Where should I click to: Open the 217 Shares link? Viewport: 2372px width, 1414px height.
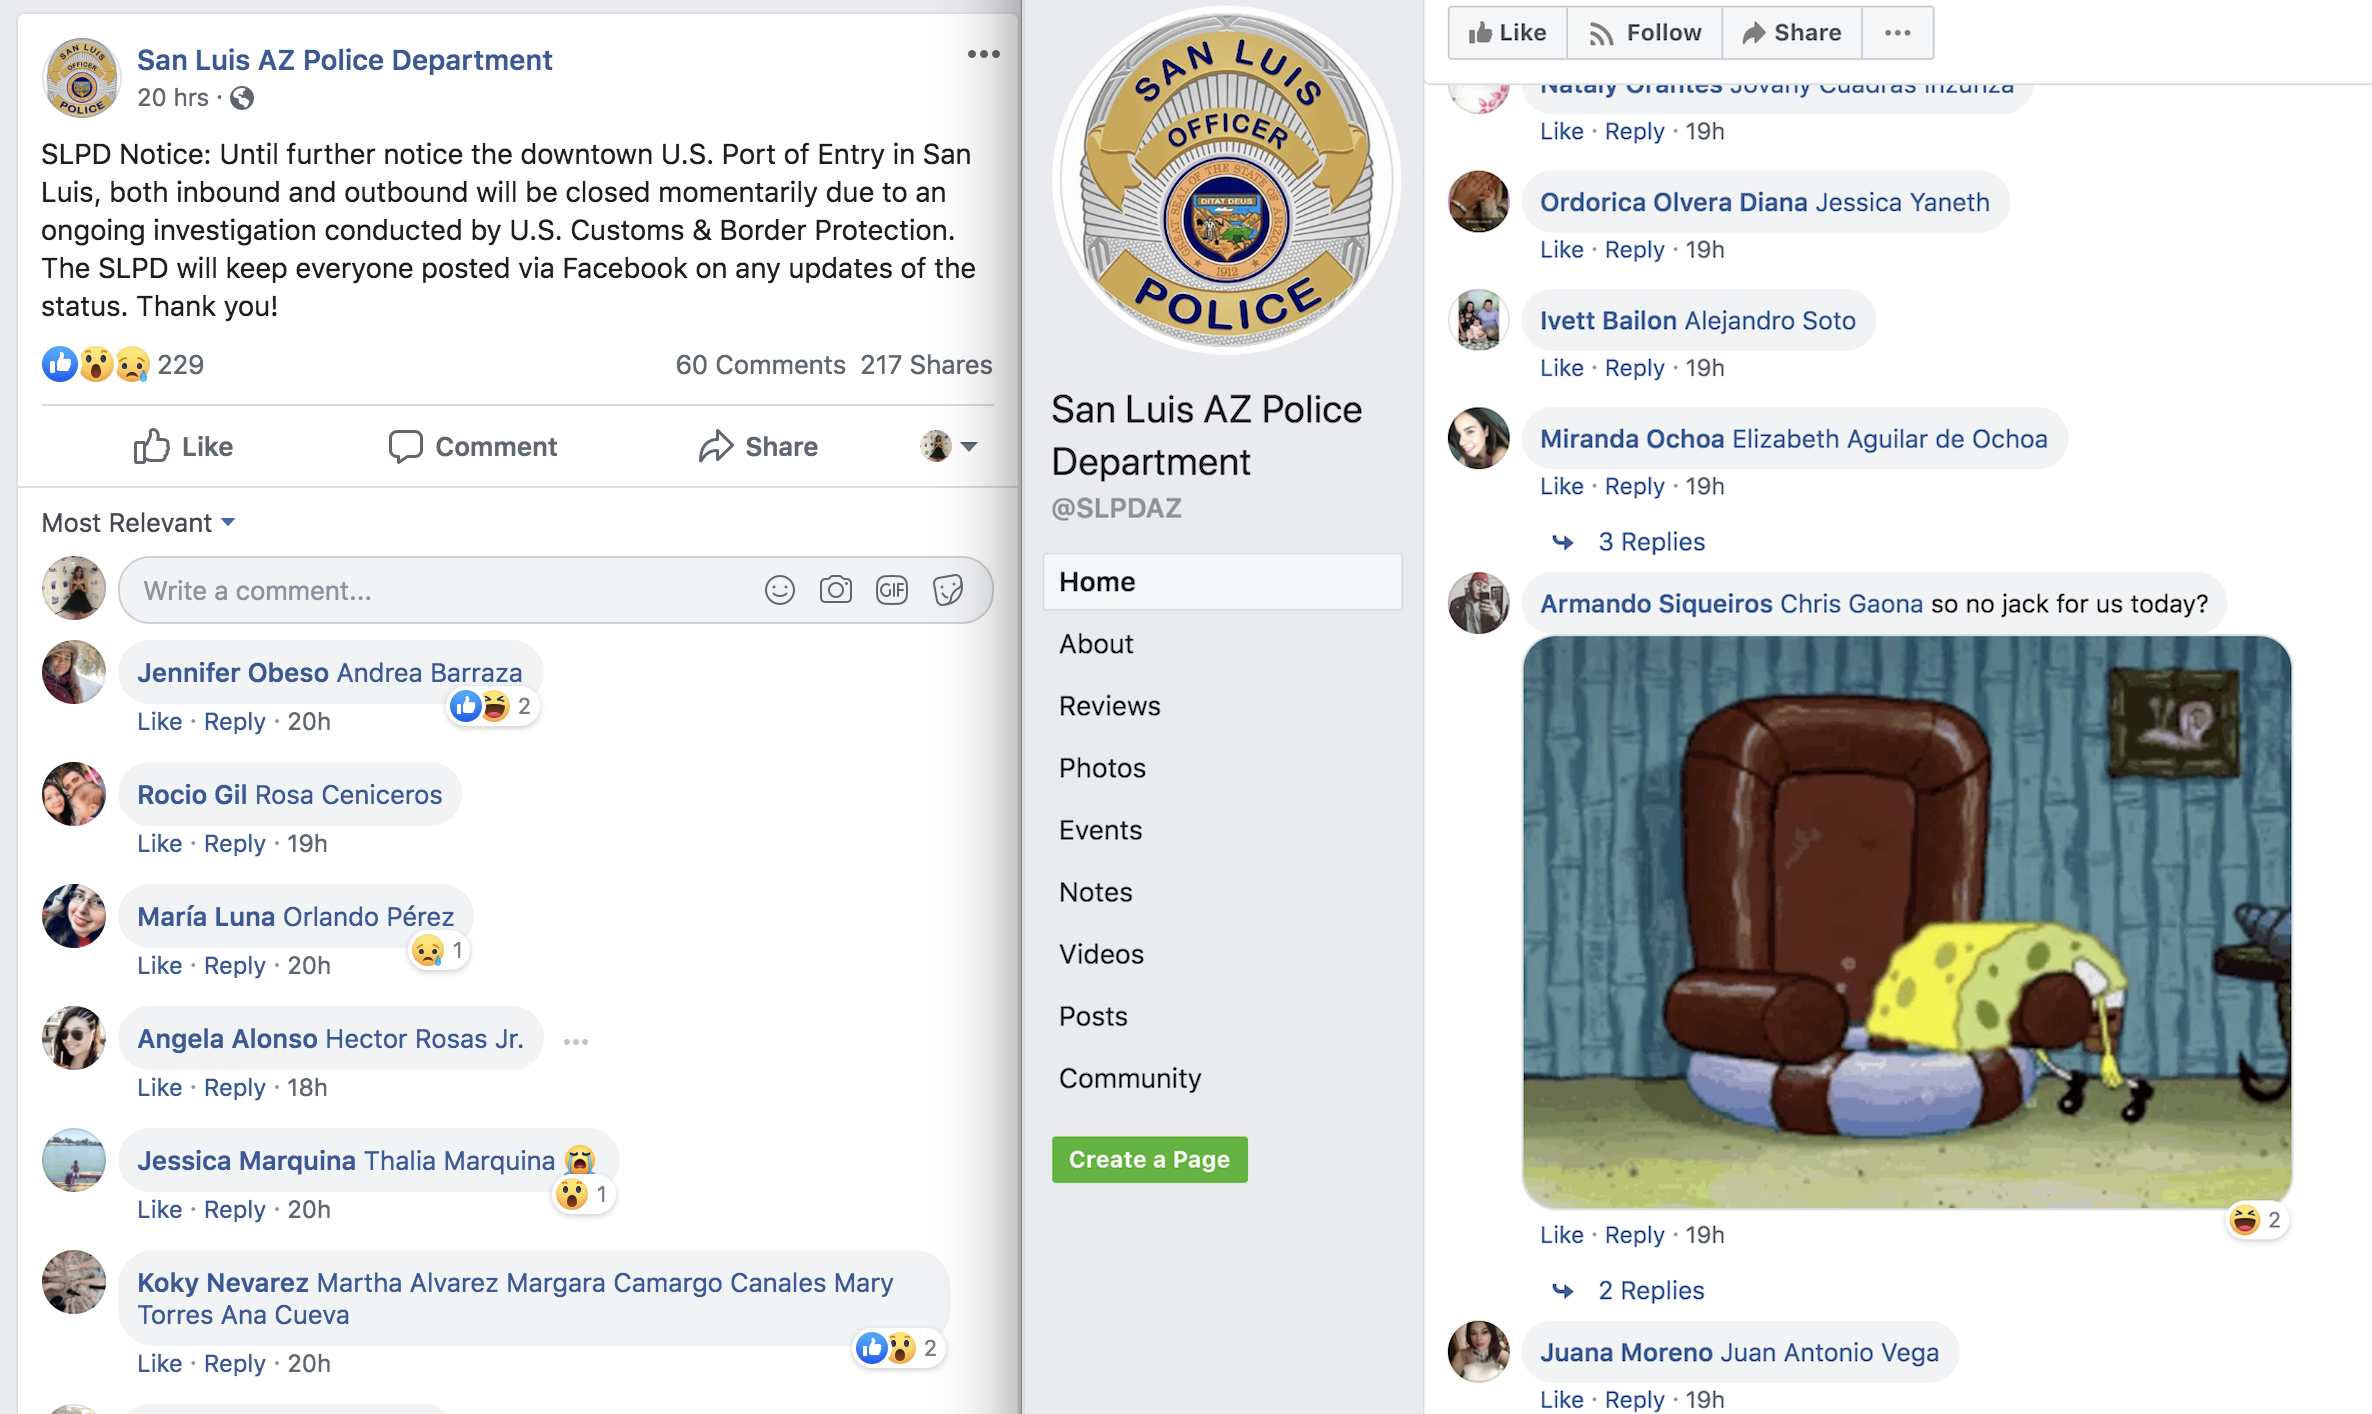tap(926, 365)
